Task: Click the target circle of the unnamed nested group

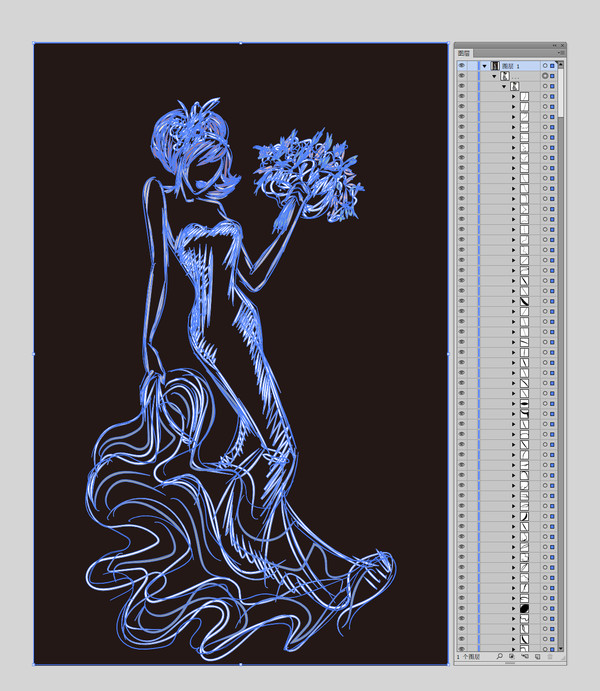Action: pyautogui.click(x=545, y=86)
